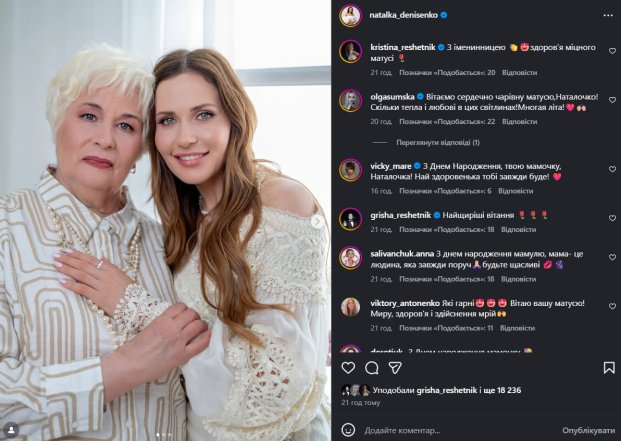Open the emoji picker in the comment field
621x441 pixels.
tap(348, 430)
